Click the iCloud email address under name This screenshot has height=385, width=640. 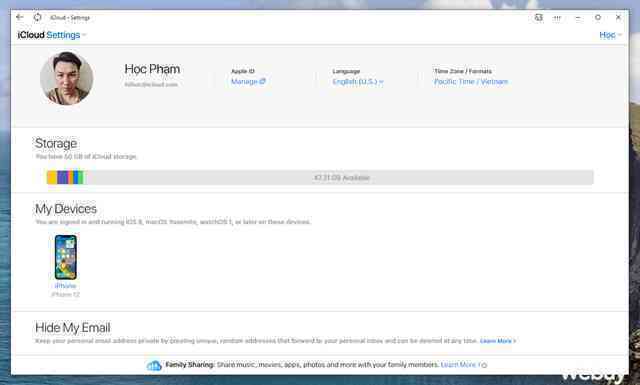click(151, 85)
